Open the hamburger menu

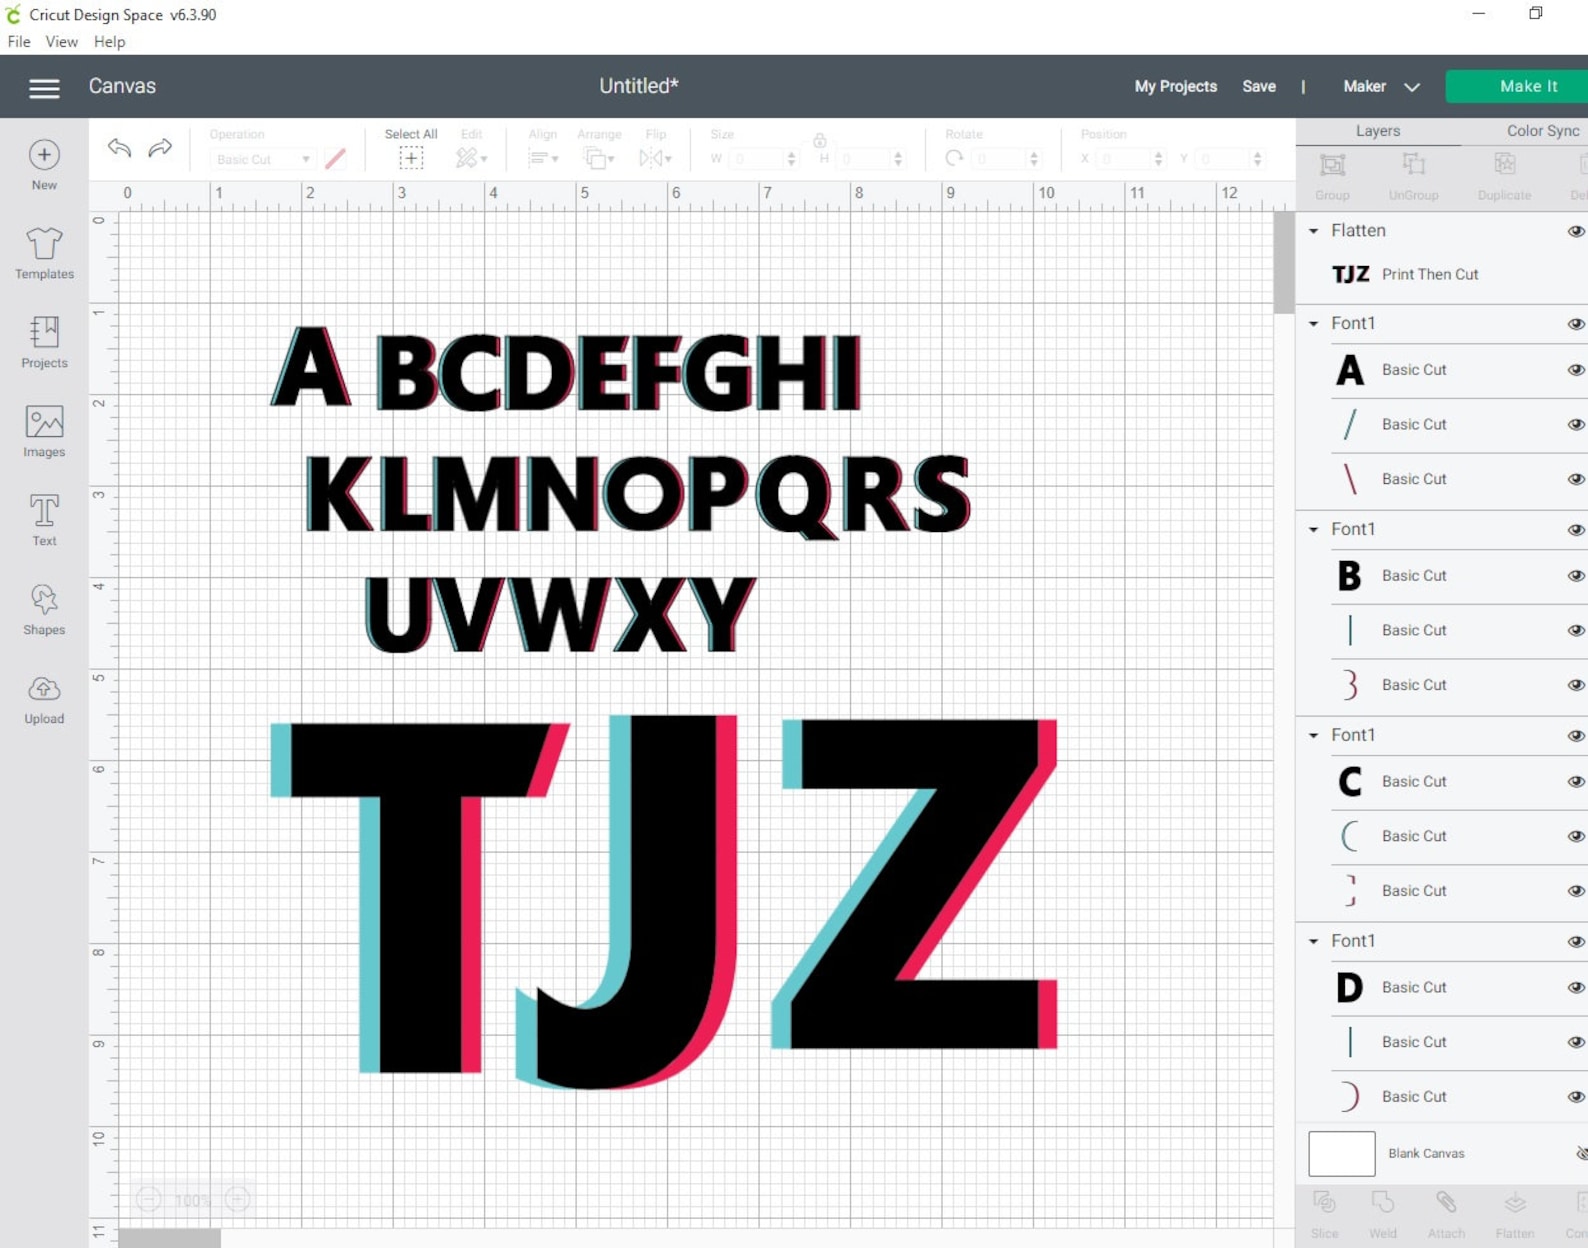[x=44, y=87]
